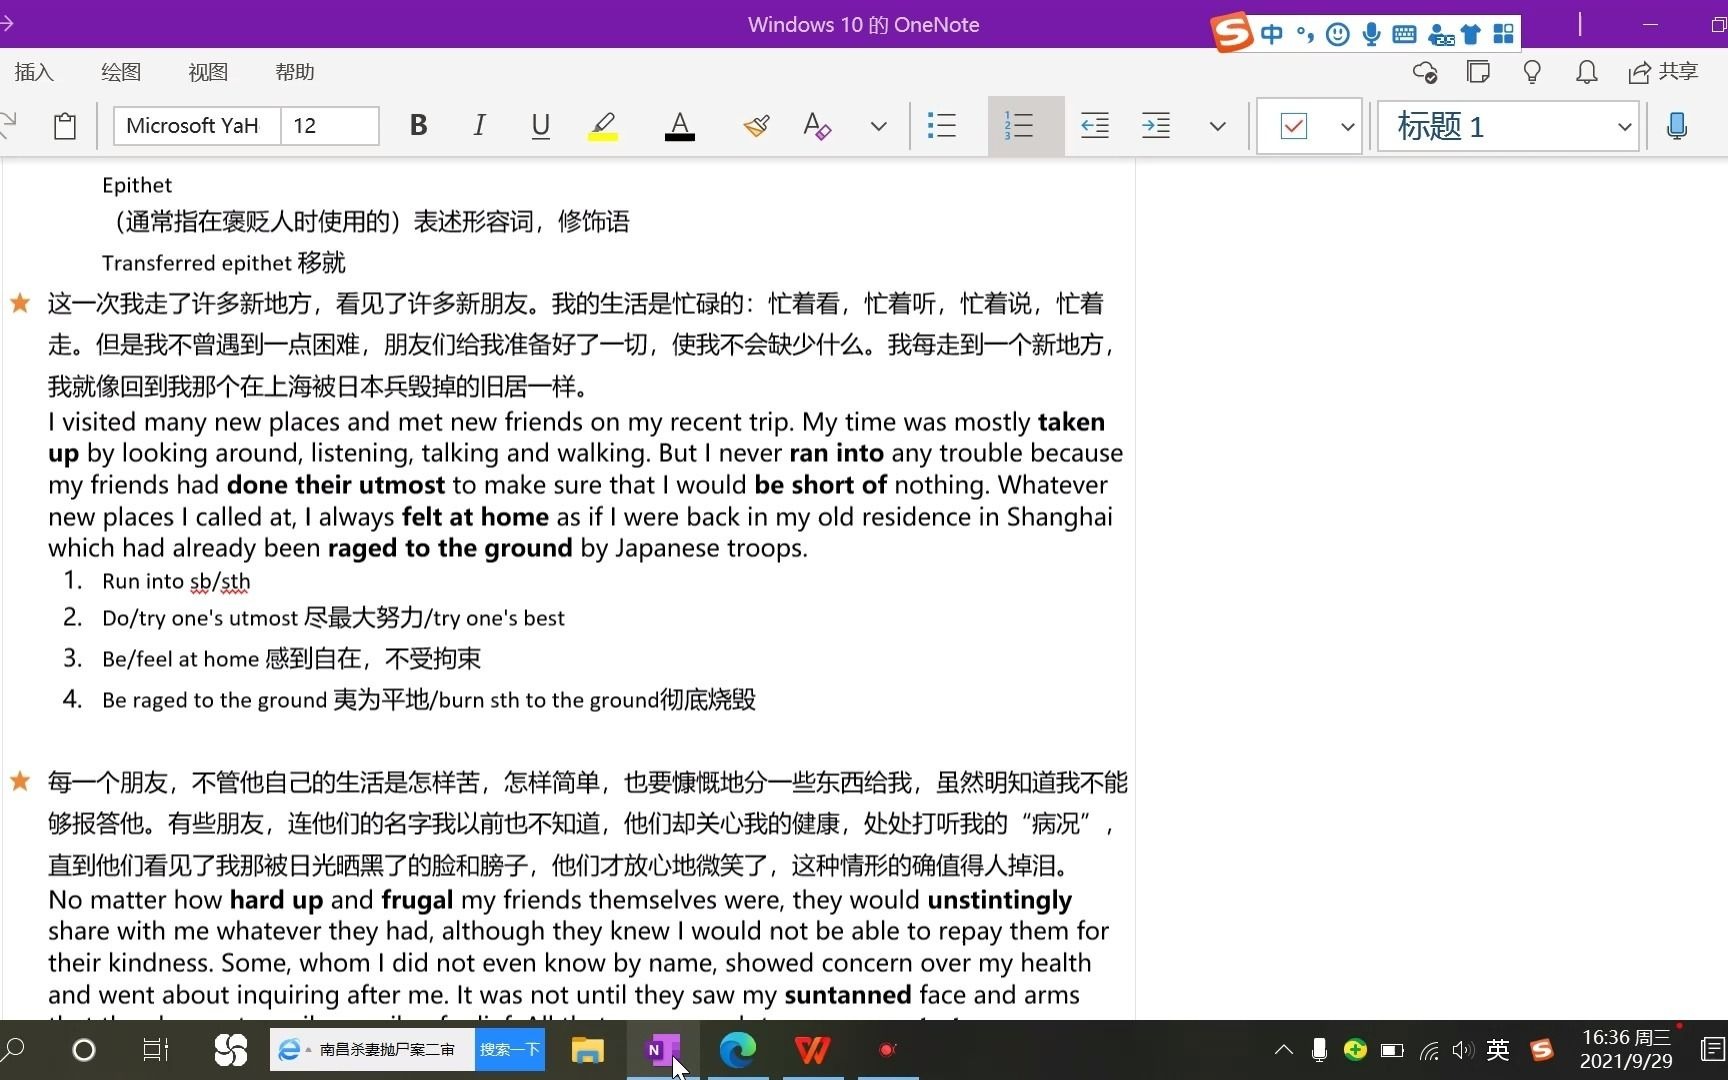Click the taskbar search box news text
This screenshot has width=1728, height=1080.
point(387,1050)
